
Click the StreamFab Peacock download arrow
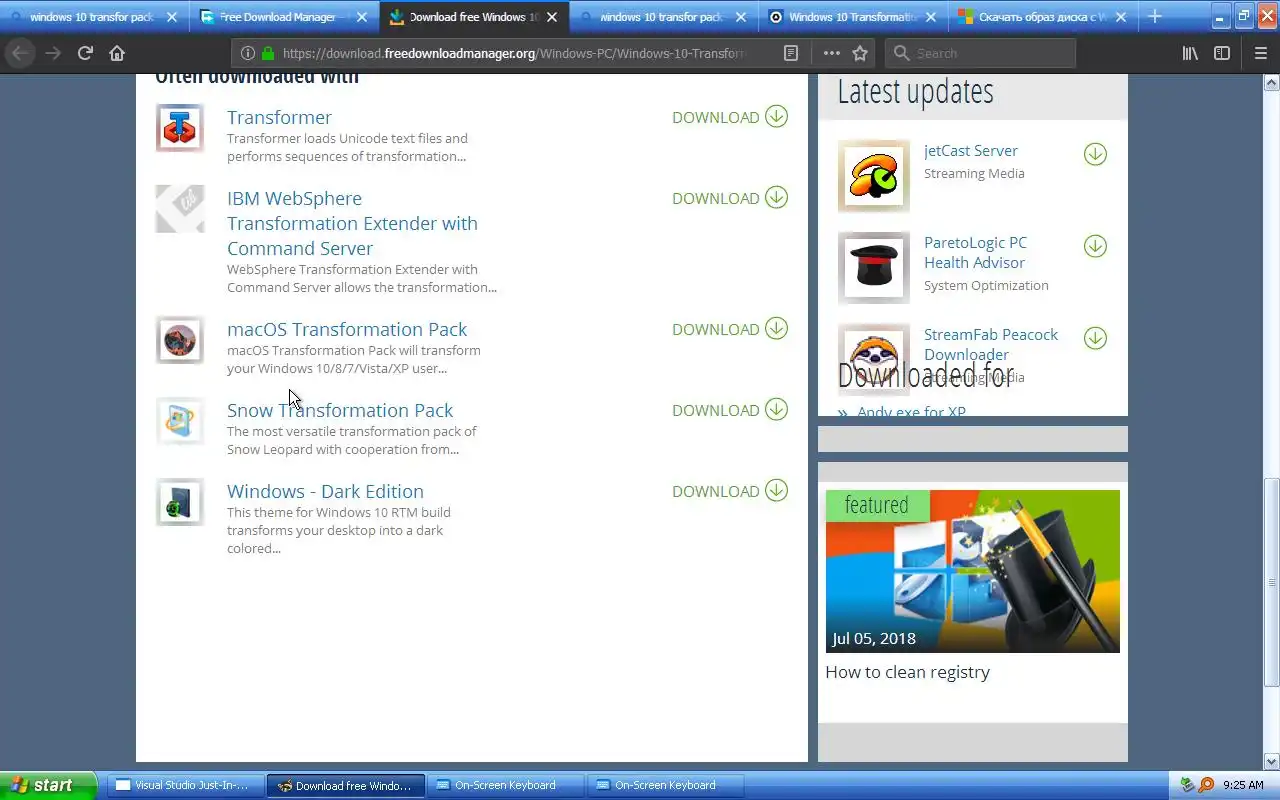1095,338
